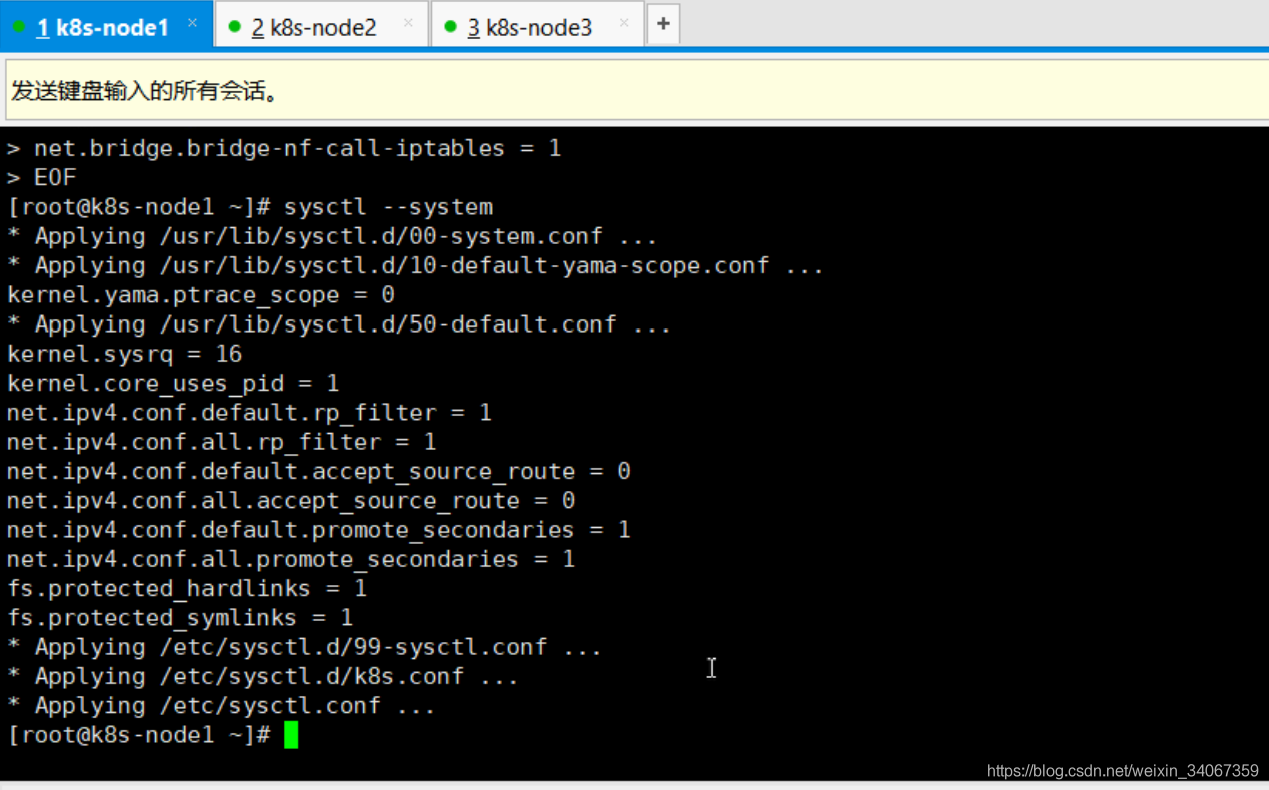1269x790 pixels.
Task: Click 'Applying /usr/lib/sysctl.d/00-system.conf' line
Action: [x=332, y=236]
